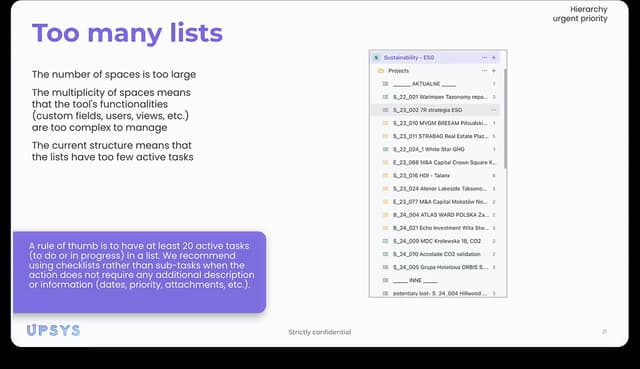This screenshot has height=369, width=640.
Task: Click list icon of S_24_005 Grupa Hotelowa ORBIS
Action: point(385,267)
